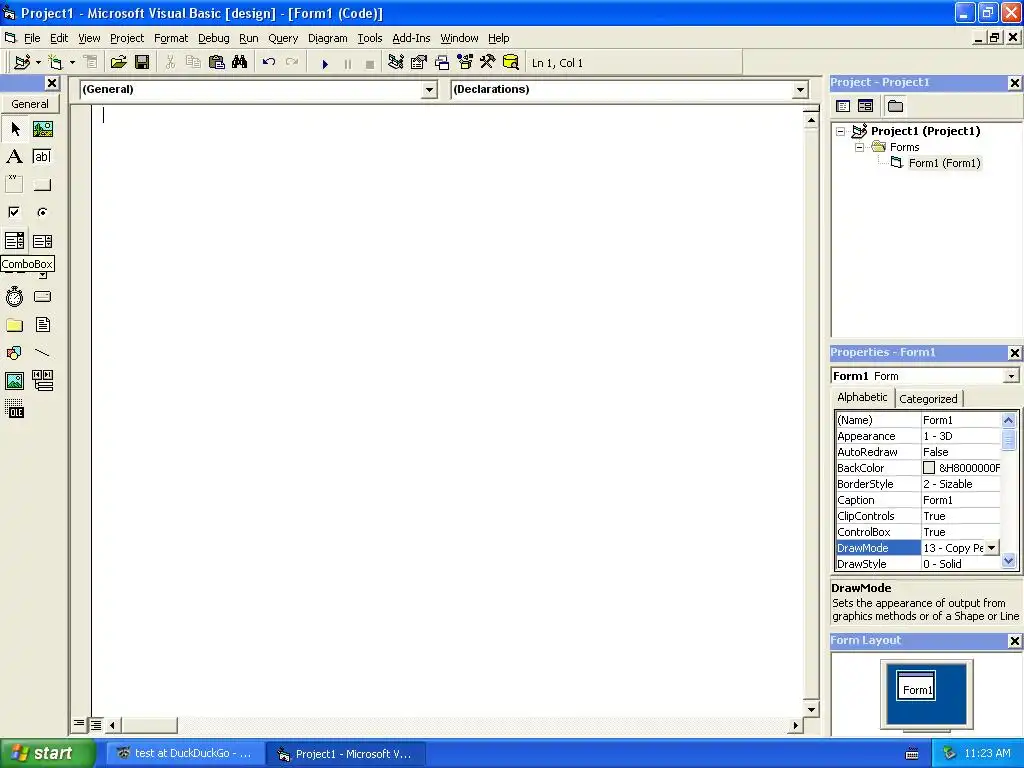Open the Debug menu
This screenshot has height=768, width=1024.
(x=214, y=38)
